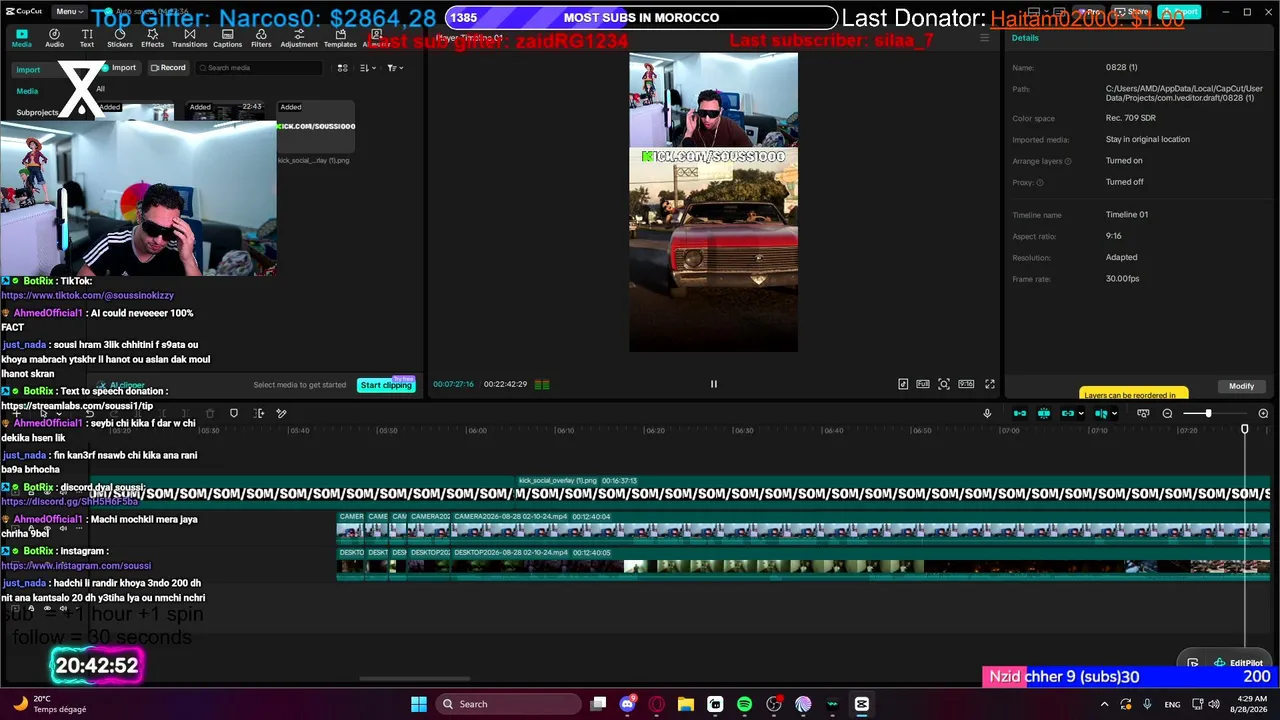
Task: Click the 00:07:27:16 current timecode
Action: 453,384
